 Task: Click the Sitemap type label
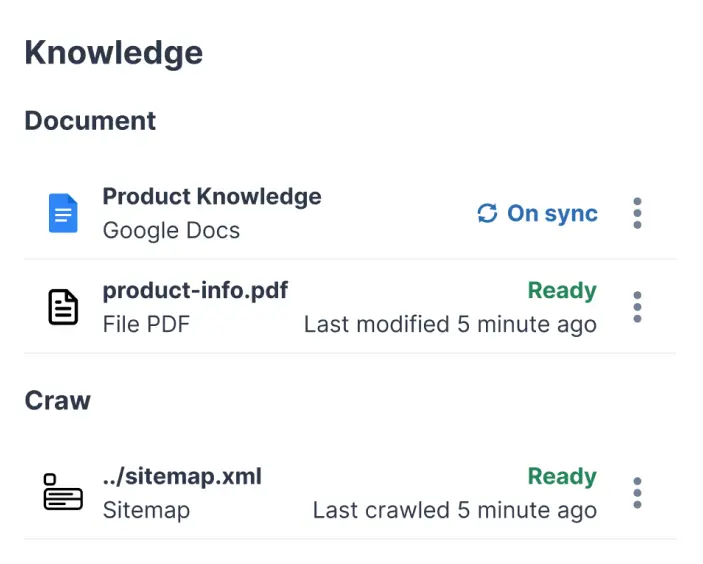(x=146, y=510)
